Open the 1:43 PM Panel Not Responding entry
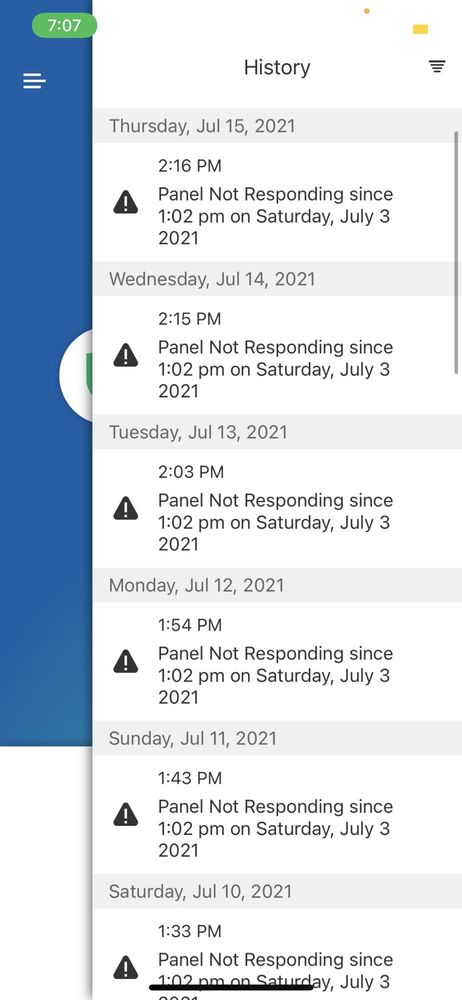 click(278, 814)
